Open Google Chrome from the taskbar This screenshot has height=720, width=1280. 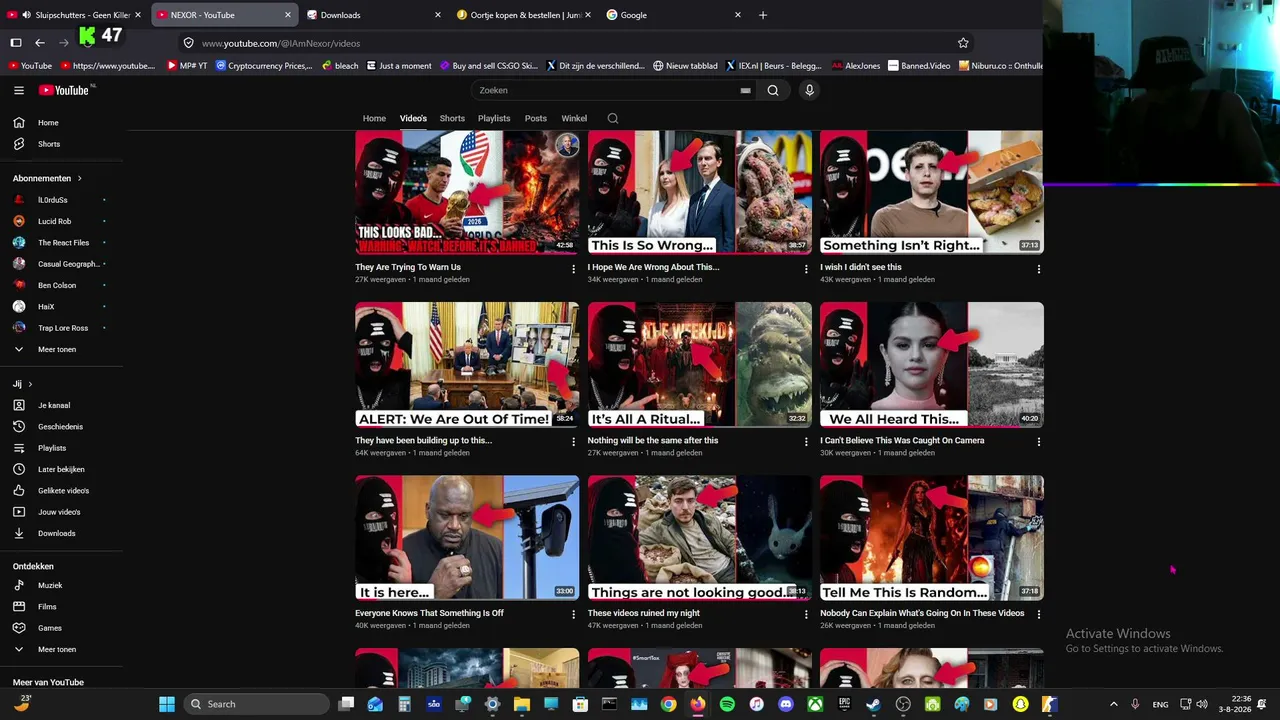click(668, 704)
